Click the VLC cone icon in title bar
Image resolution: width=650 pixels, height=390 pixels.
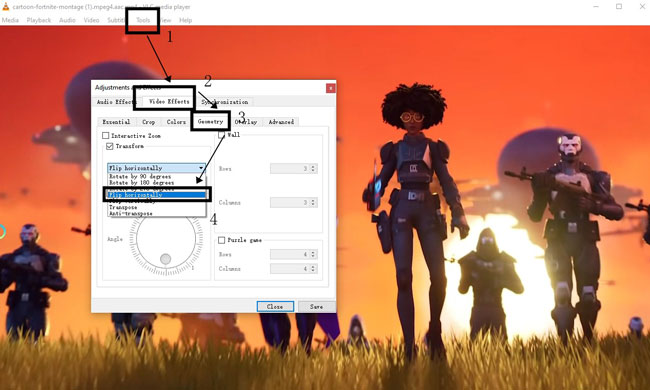[x=5, y=7]
